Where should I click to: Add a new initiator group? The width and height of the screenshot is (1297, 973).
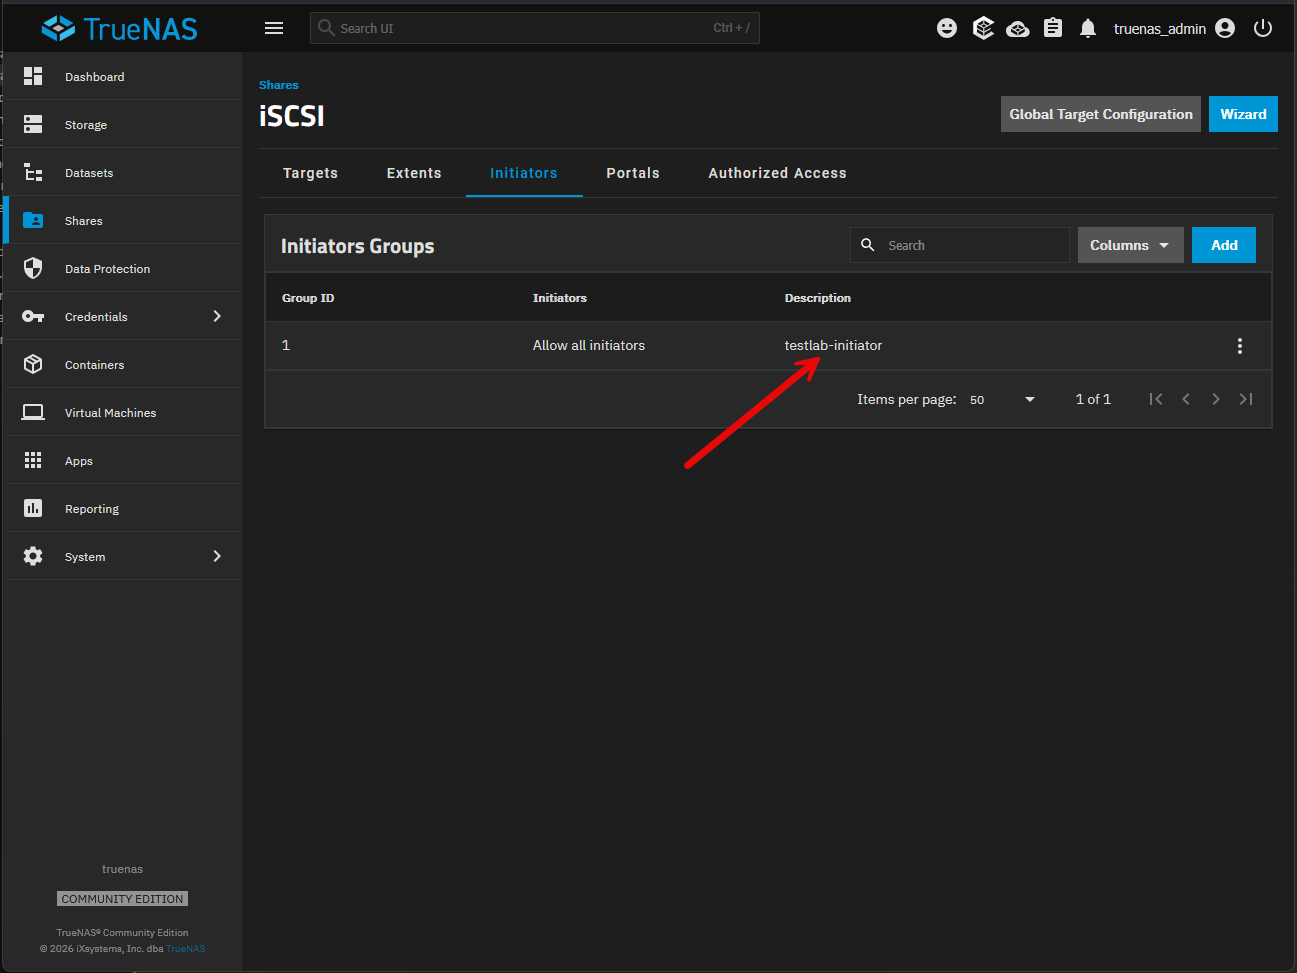1224,245
